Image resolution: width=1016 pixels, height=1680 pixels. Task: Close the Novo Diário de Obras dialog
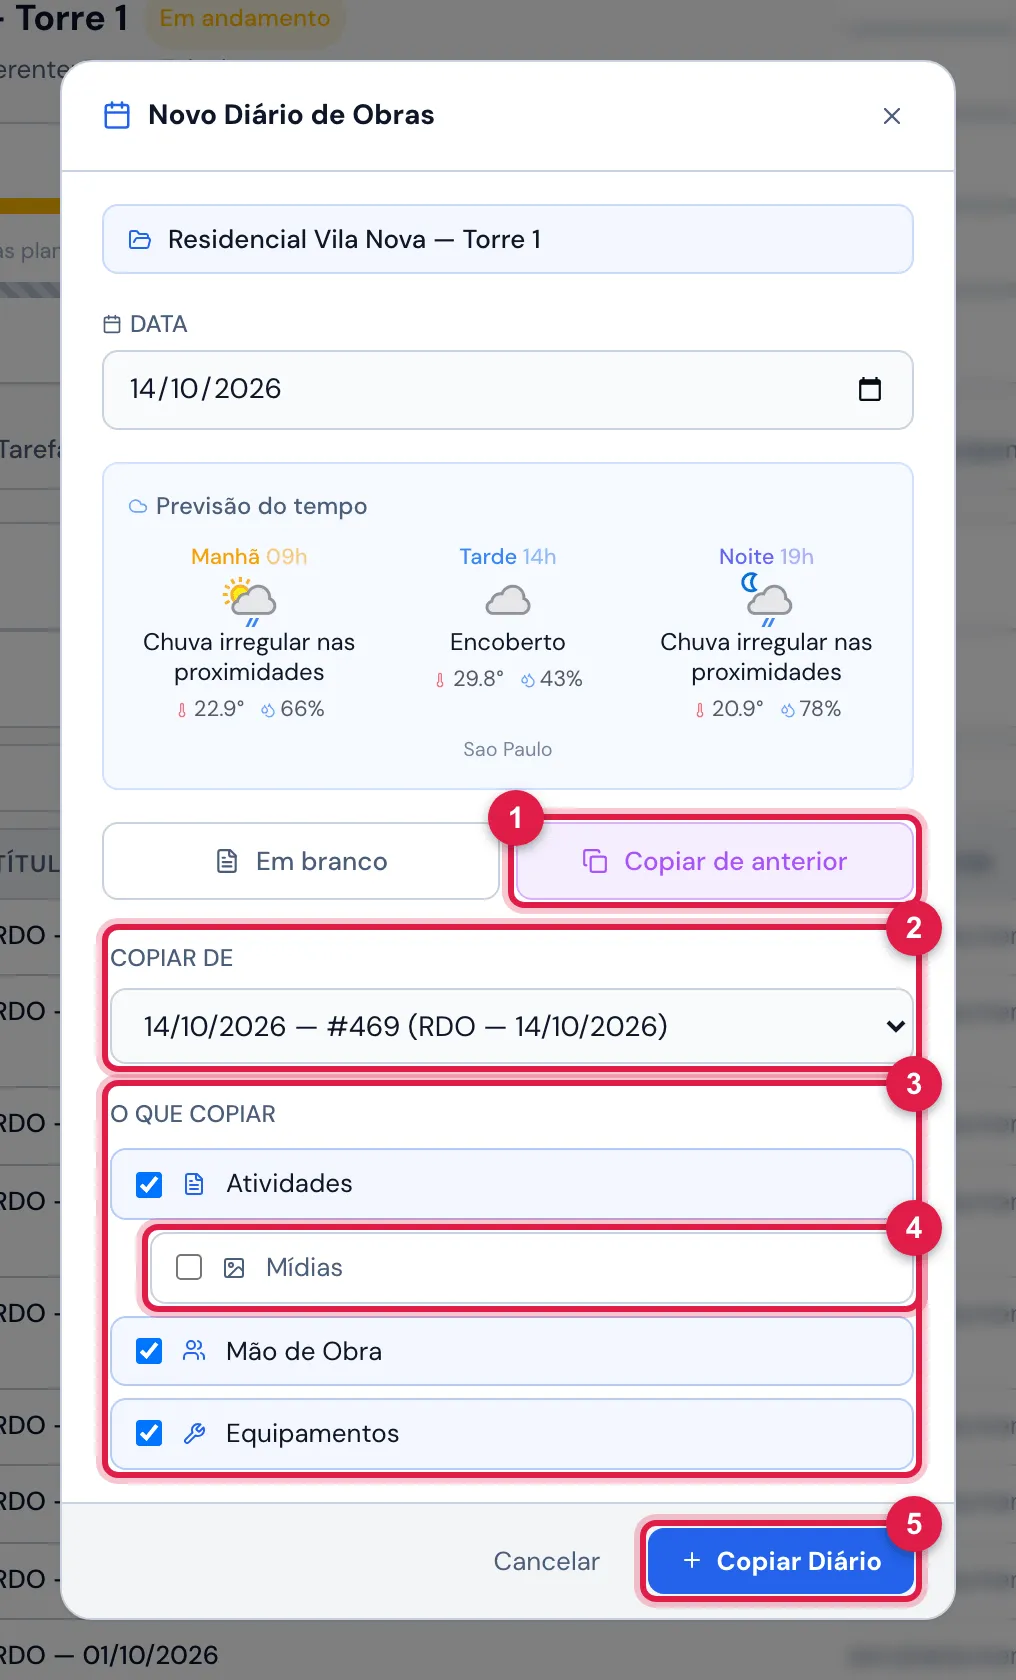click(892, 116)
